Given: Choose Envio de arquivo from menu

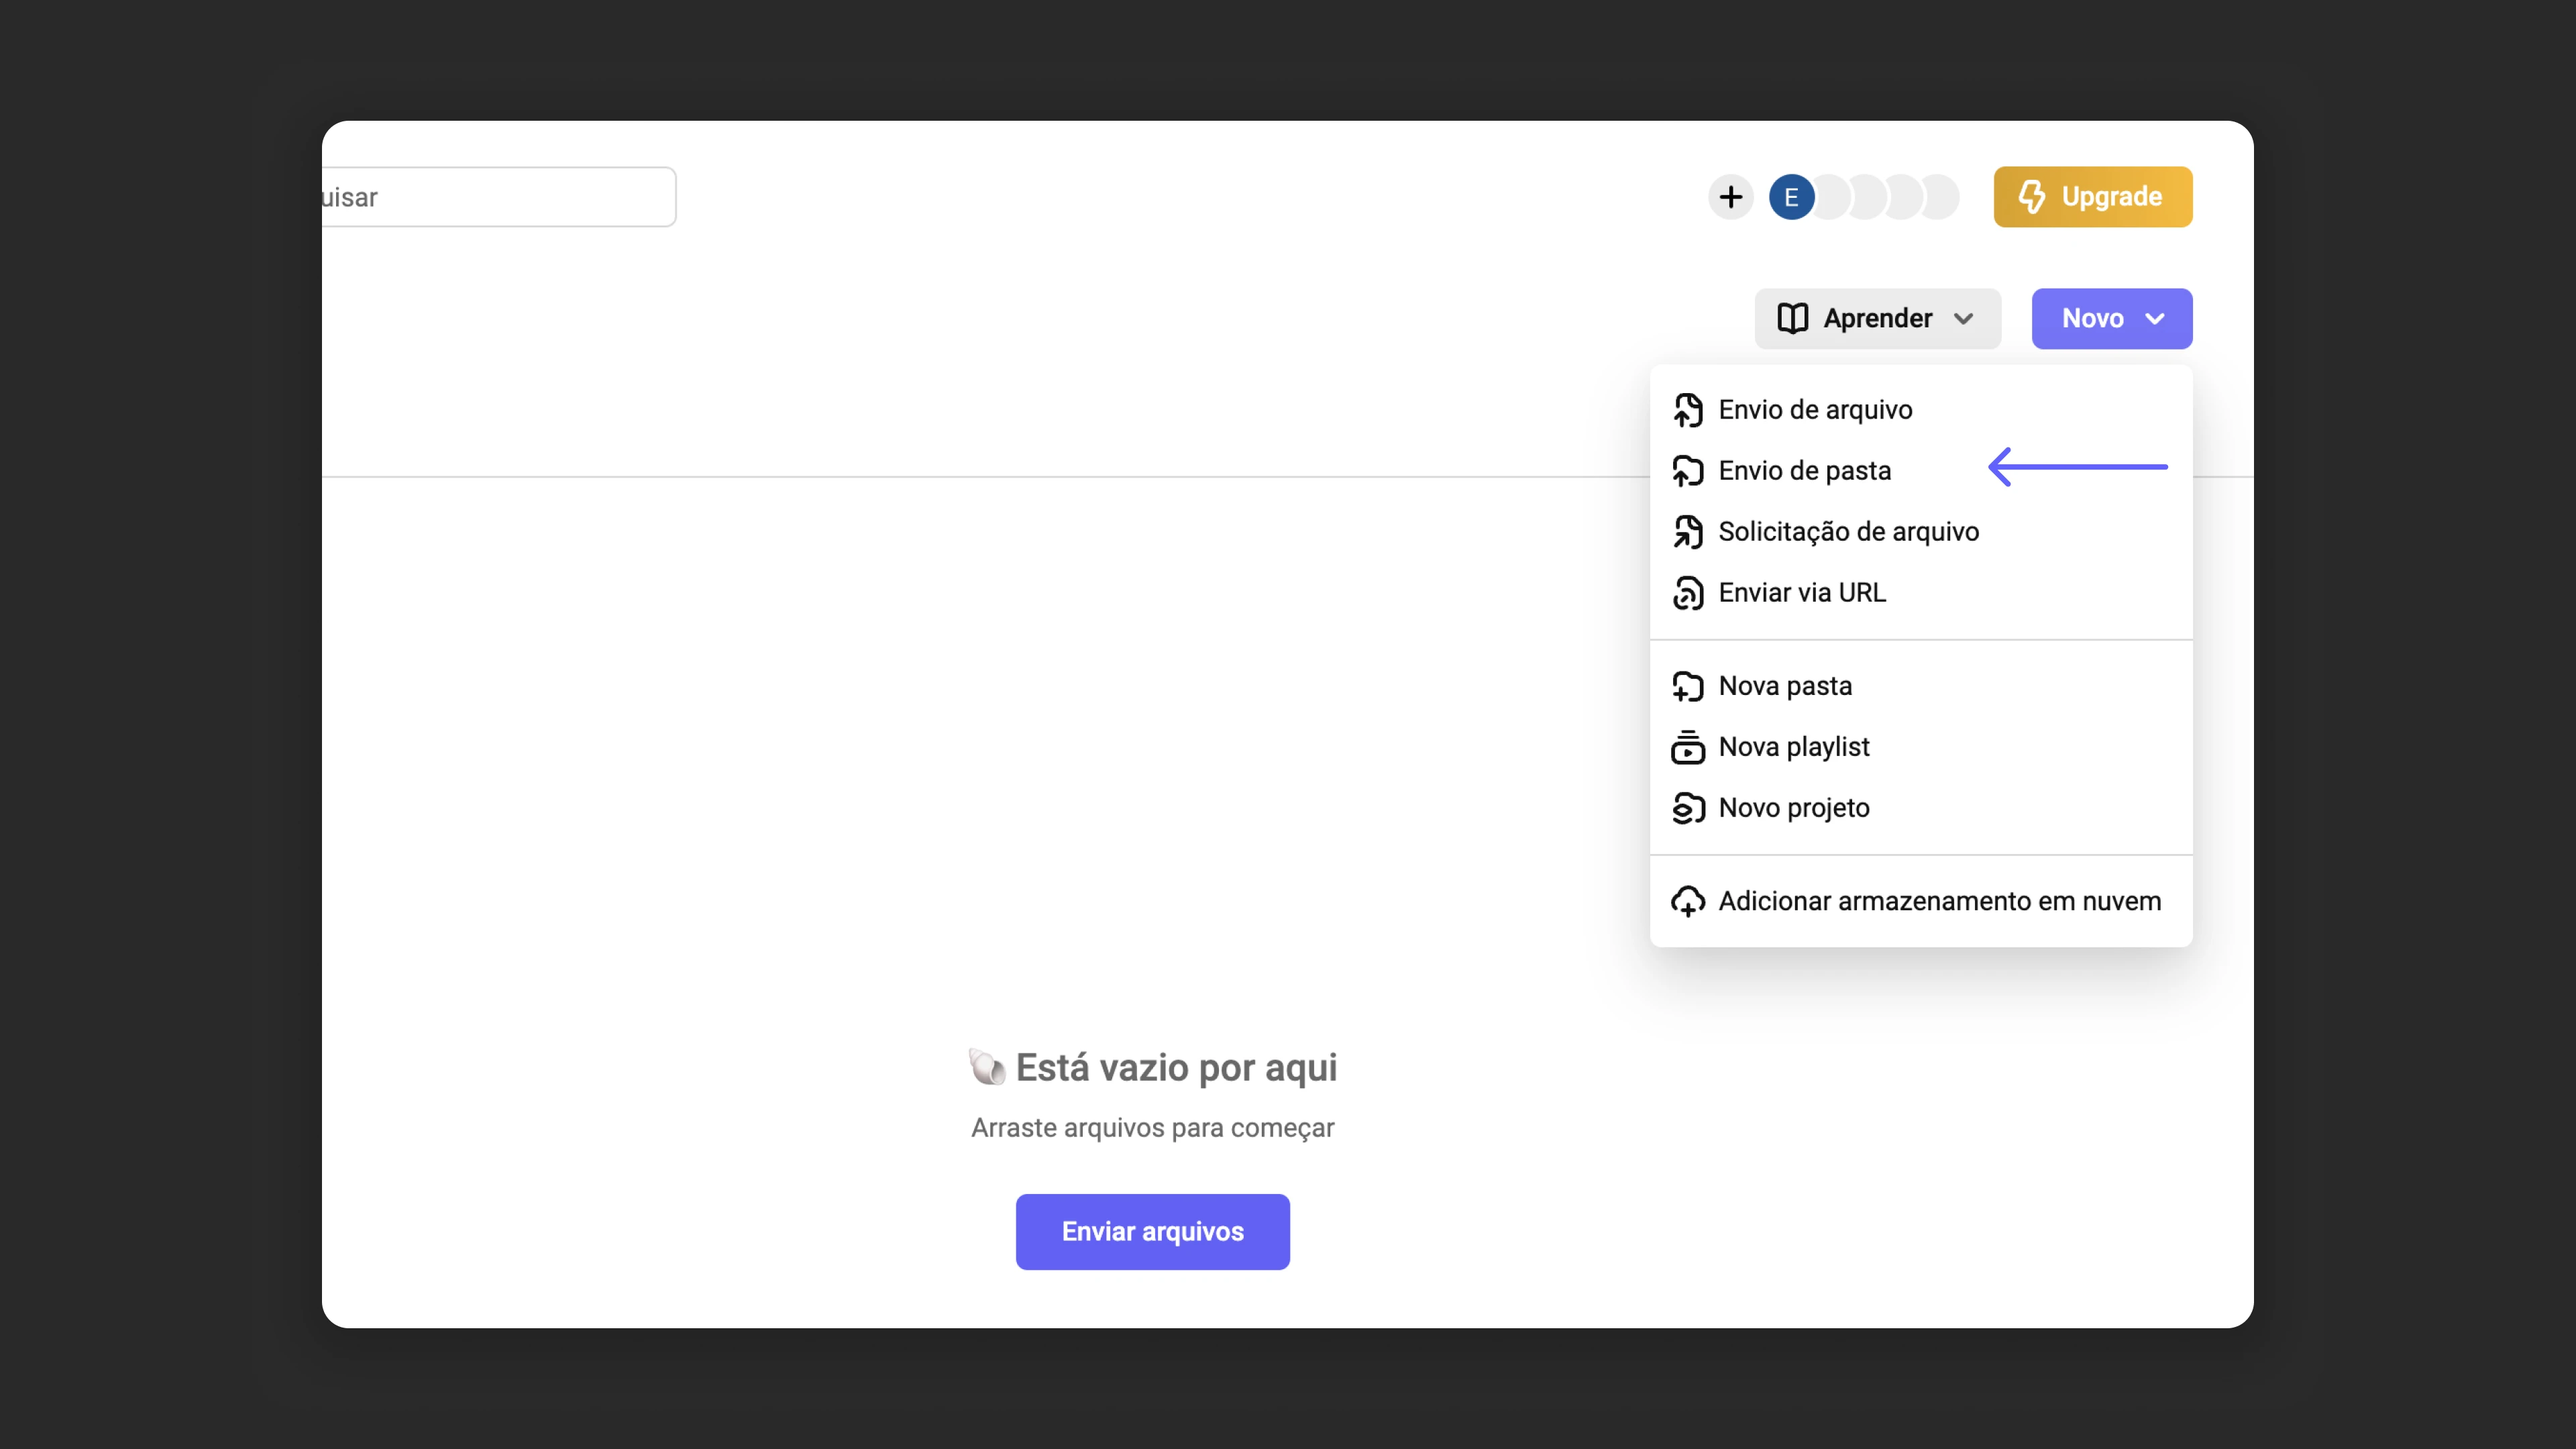Looking at the screenshot, I should tap(1921, 410).
